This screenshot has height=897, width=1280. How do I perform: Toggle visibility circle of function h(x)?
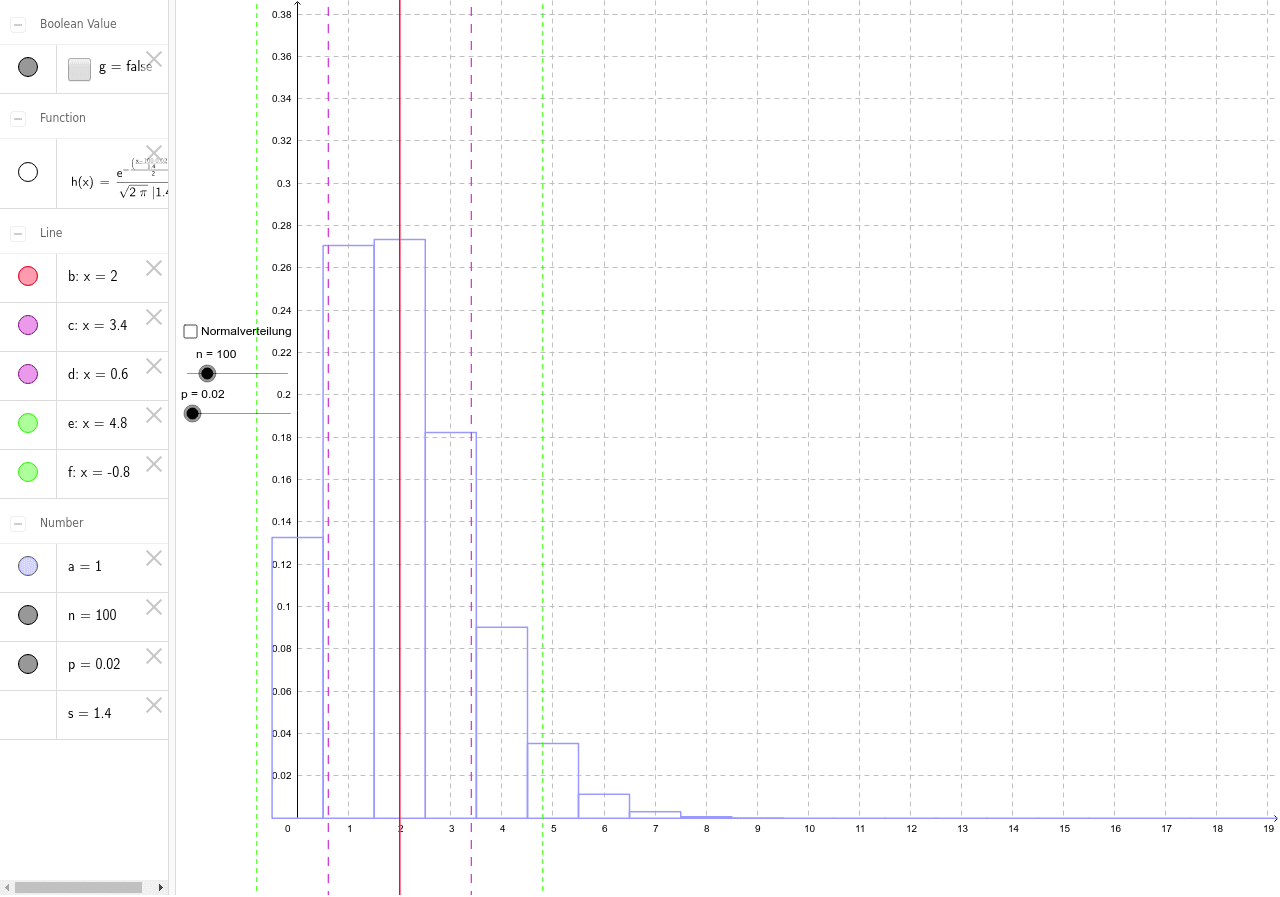28,172
